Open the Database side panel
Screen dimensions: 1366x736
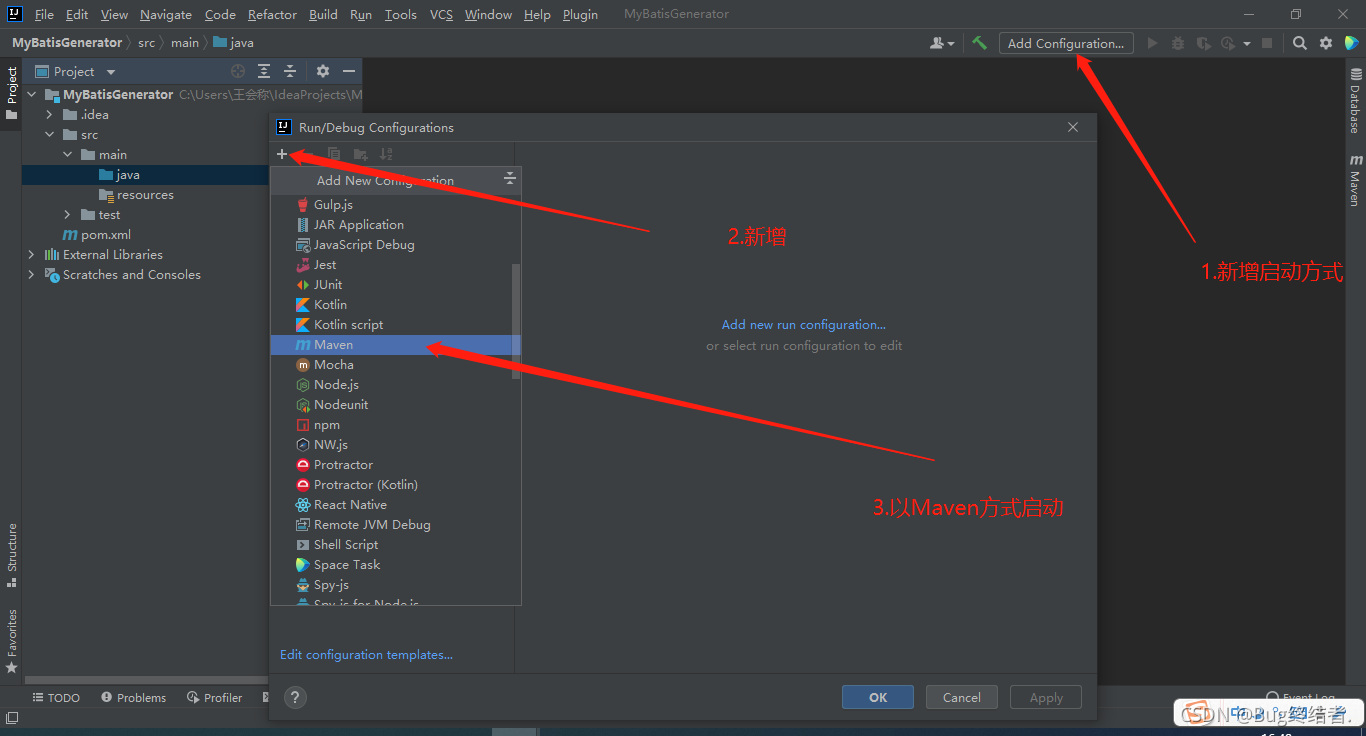click(x=1355, y=100)
